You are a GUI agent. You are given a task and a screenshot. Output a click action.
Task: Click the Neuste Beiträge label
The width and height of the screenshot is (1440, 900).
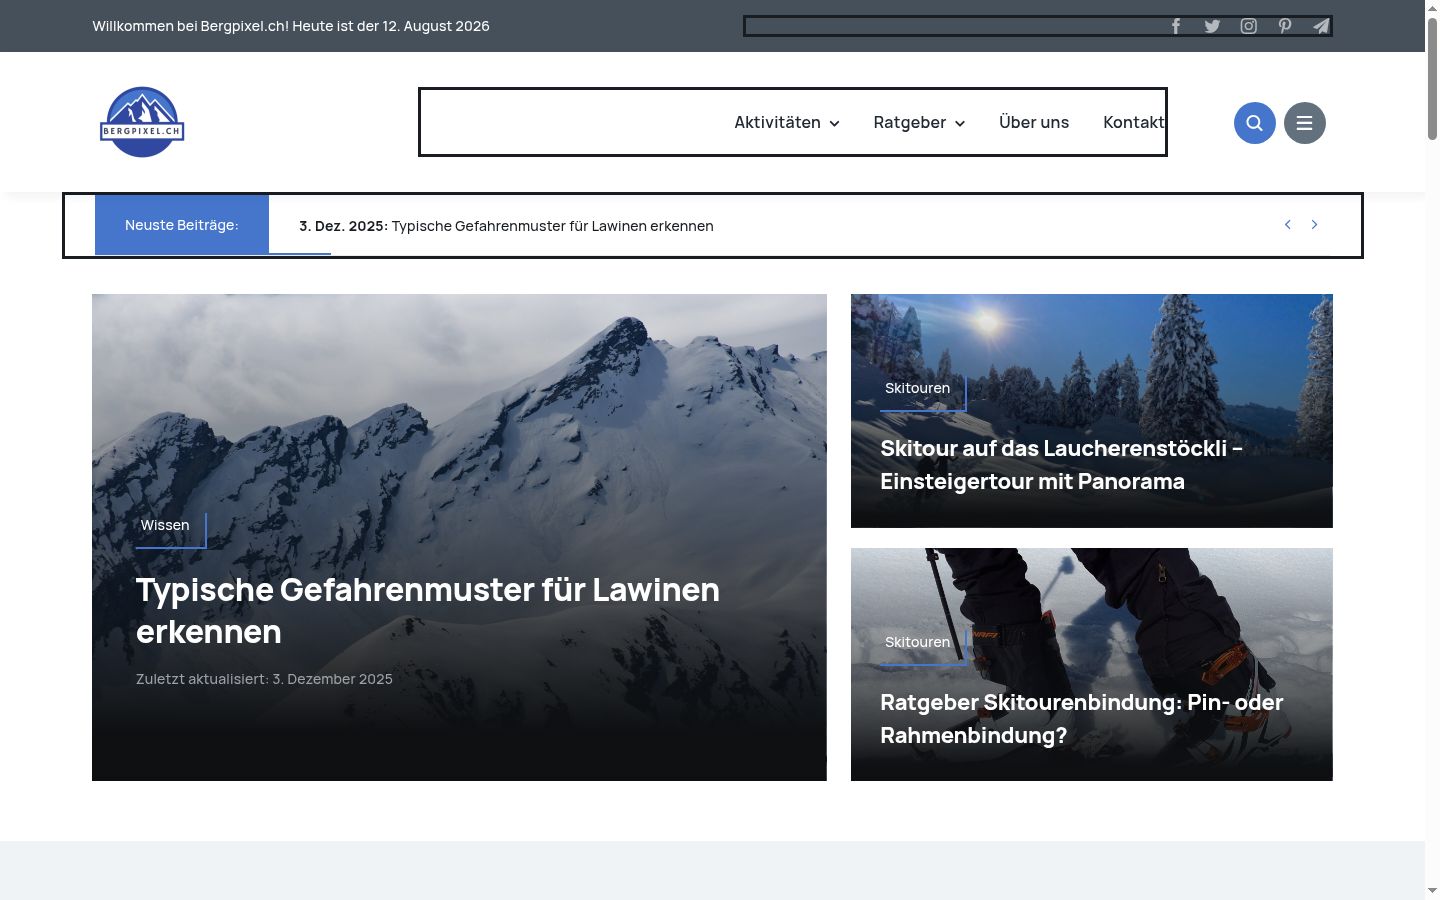pos(182,225)
